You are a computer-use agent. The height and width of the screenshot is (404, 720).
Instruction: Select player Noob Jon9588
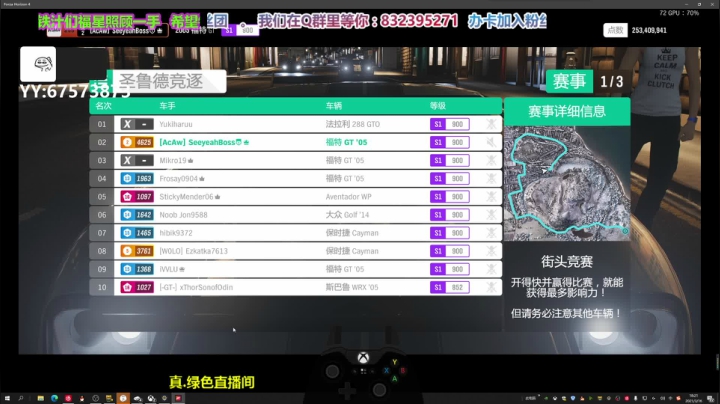[296, 215]
